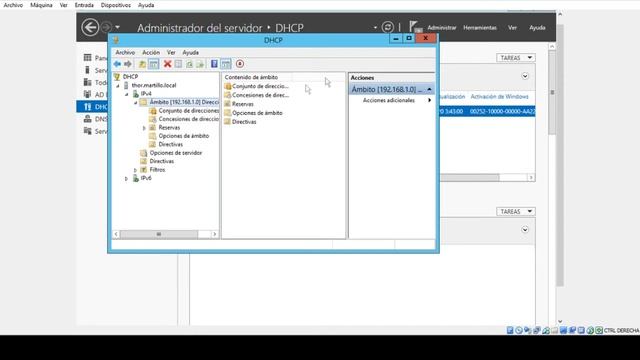Screen dimensions: 640x360
Task: Open the blue Help book toolbar icon
Action: [x=214, y=64]
